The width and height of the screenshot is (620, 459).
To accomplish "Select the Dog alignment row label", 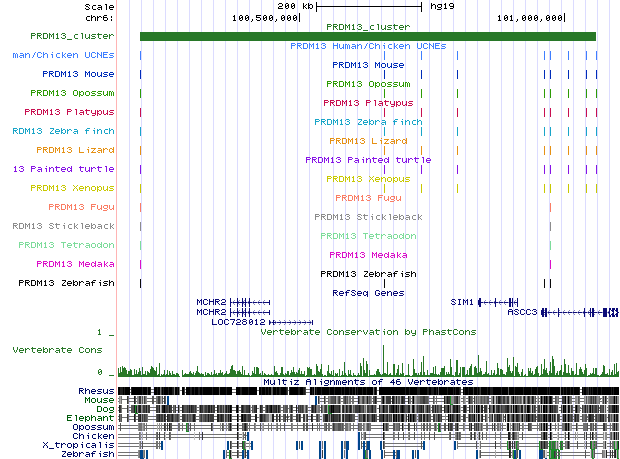I will pos(104,408).
